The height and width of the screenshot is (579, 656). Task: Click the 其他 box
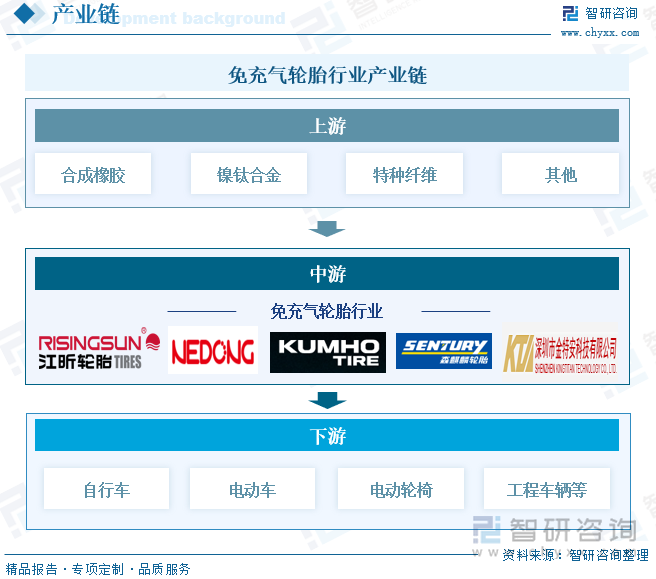click(x=561, y=174)
